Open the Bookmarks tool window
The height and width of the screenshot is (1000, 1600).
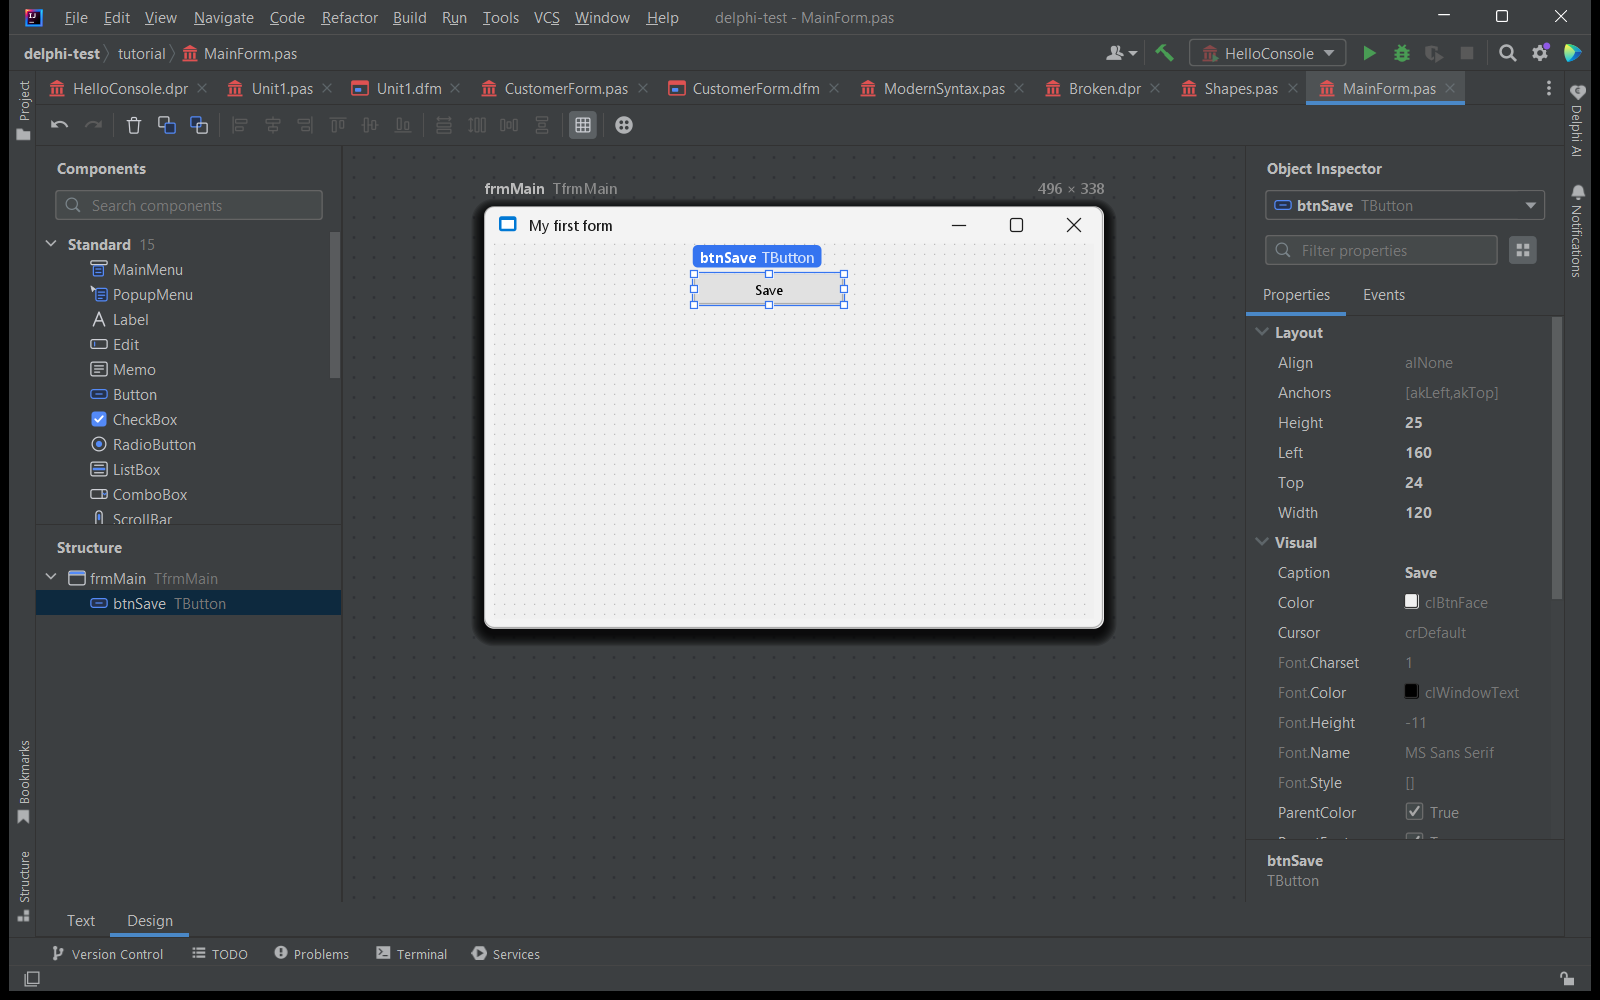point(24,782)
